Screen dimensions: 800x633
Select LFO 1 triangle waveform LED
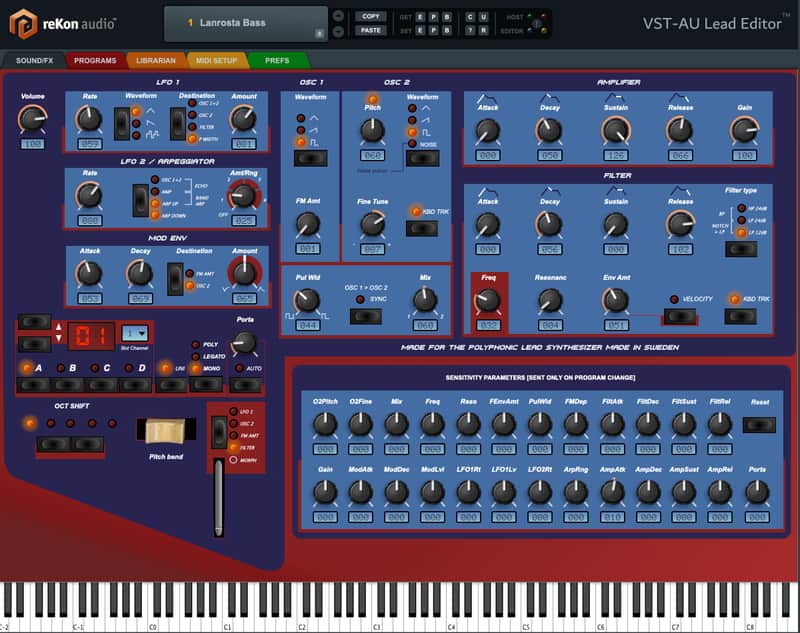(136, 111)
